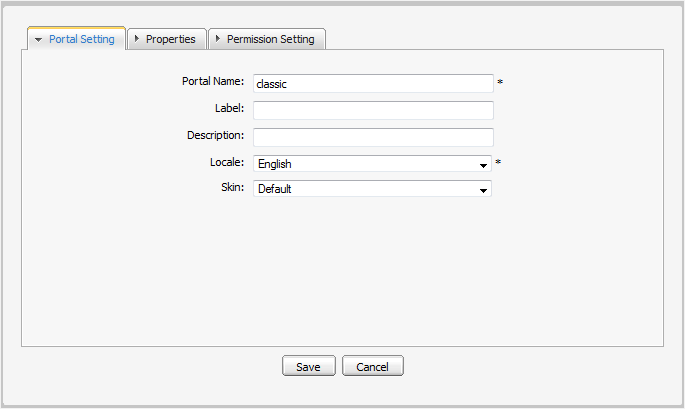Click into the empty Label text field
Viewport: 685px width, 409px height.
(372, 110)
